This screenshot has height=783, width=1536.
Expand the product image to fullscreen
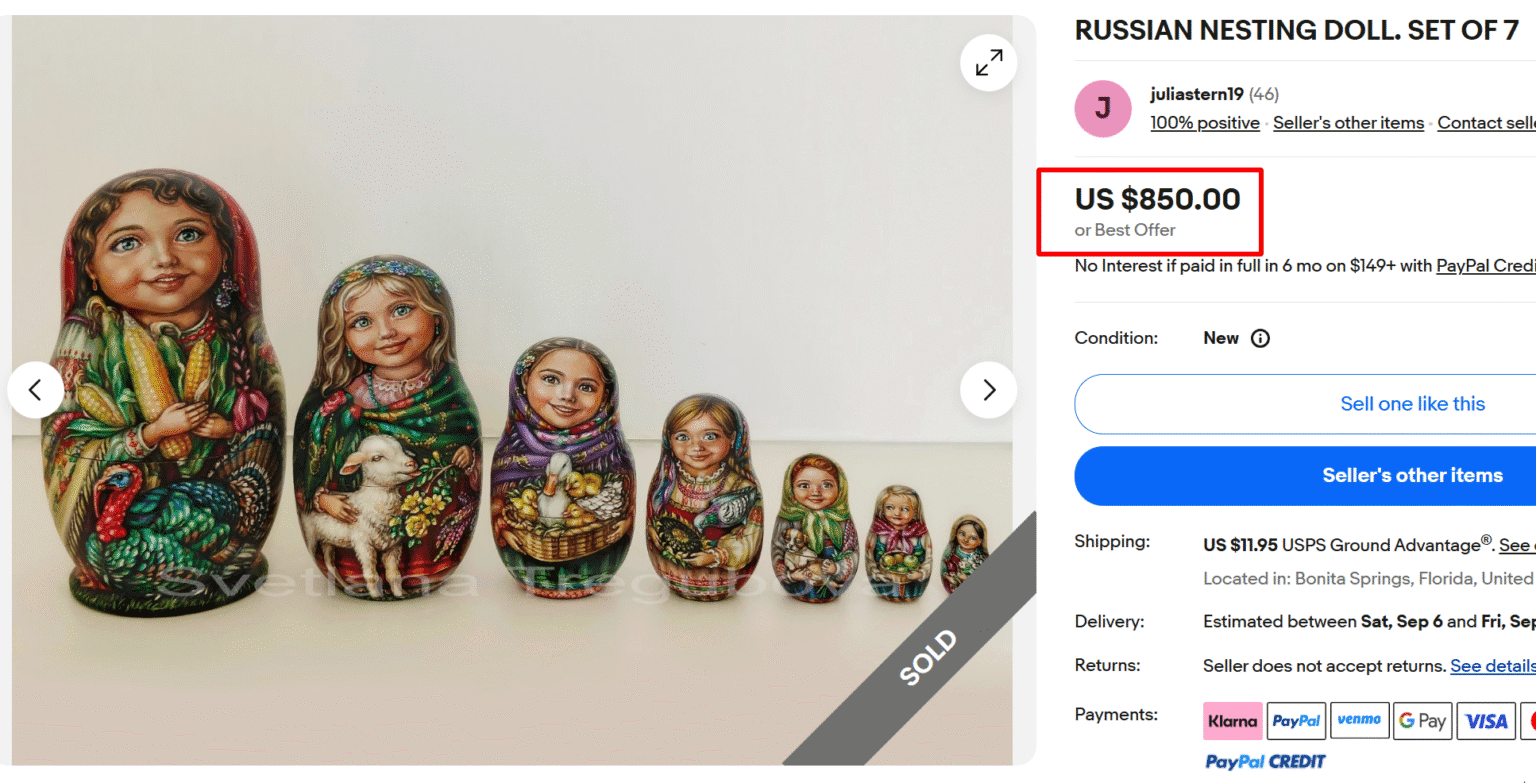click(x=988, y=62)
